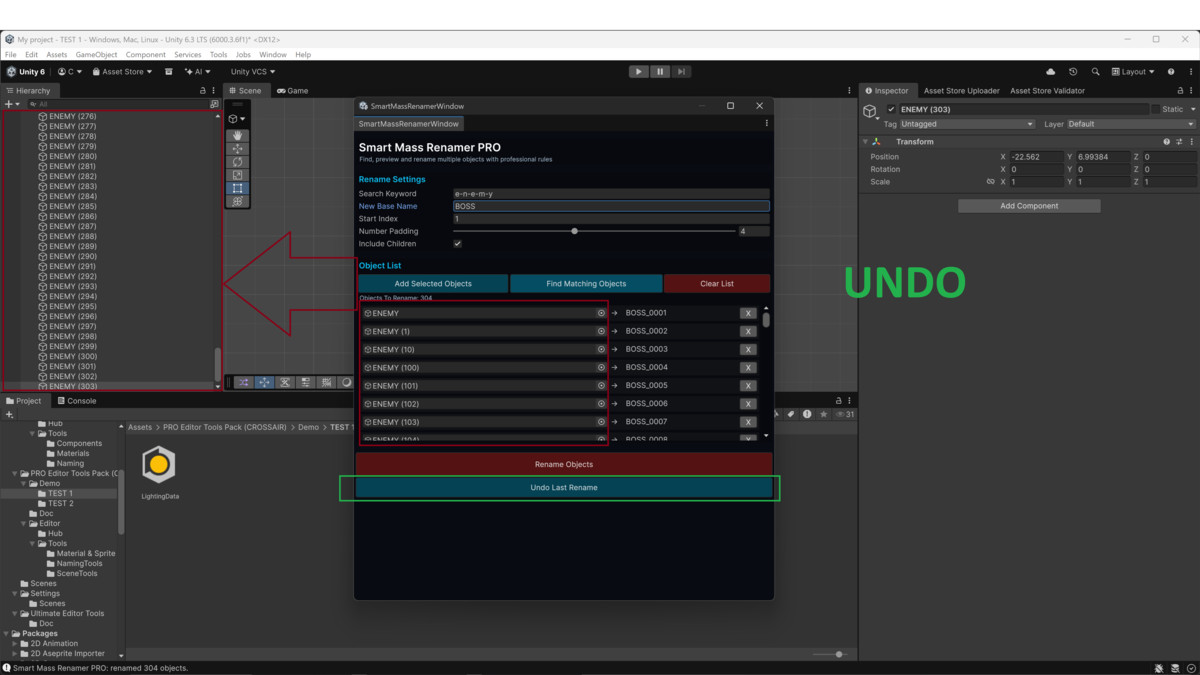Open the Component menu
Viewport: 1200px width, 675px height.
(145, 55)
